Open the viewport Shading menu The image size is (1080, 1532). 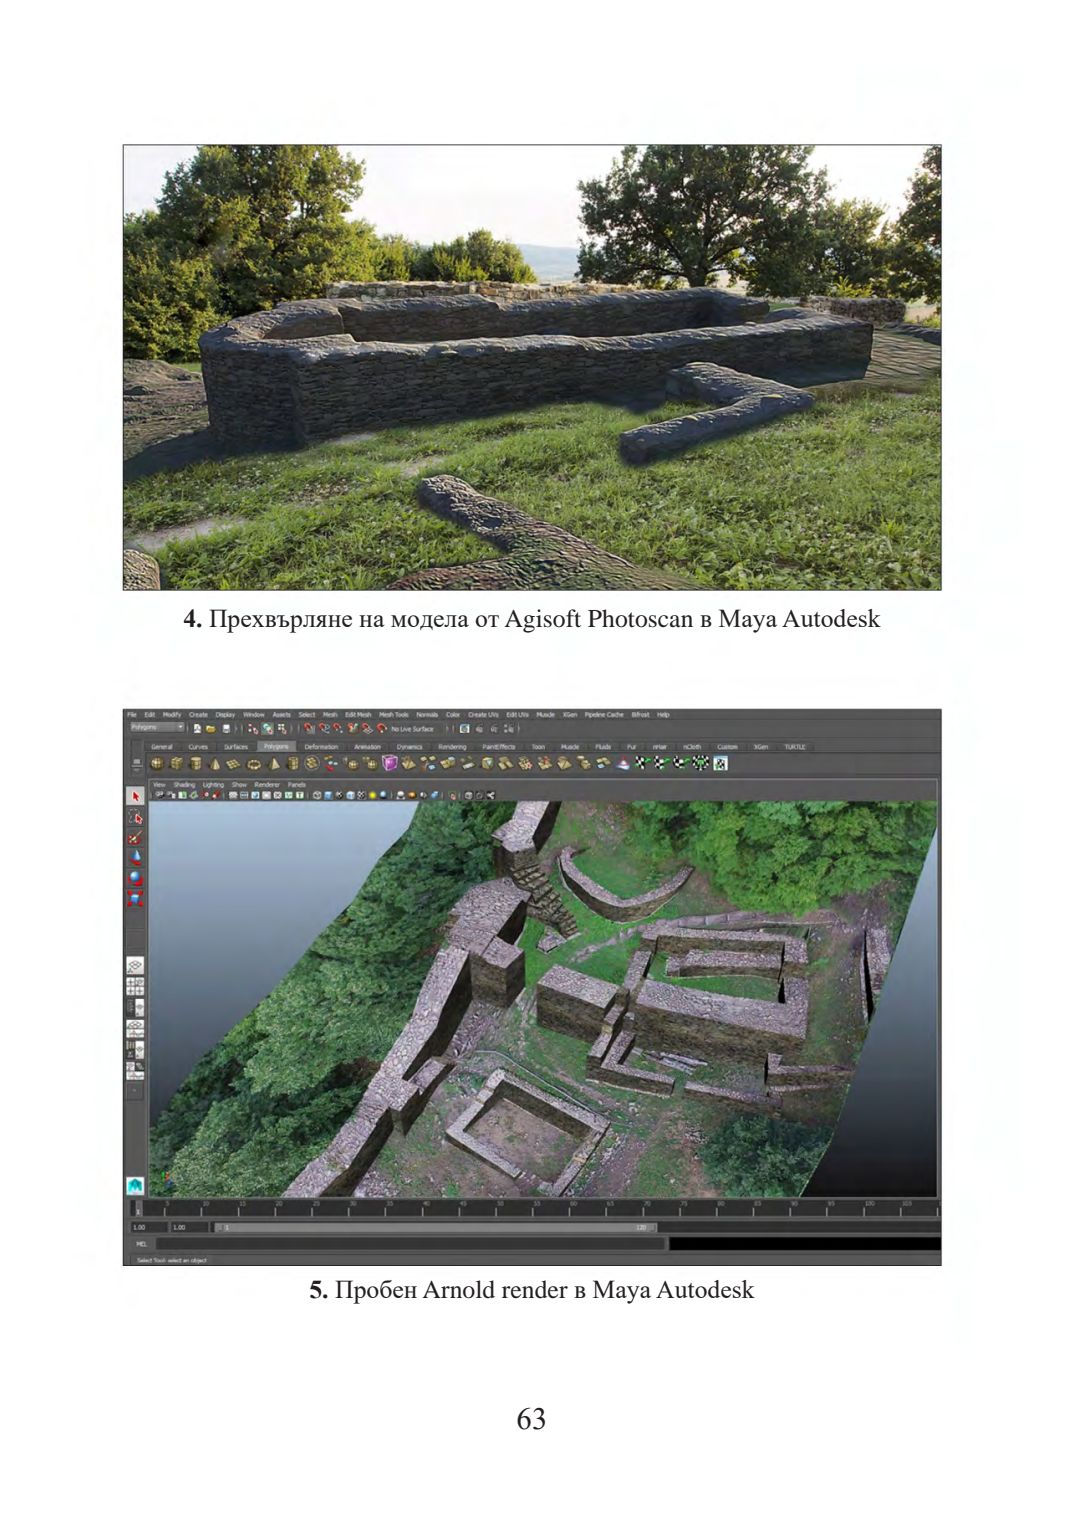[185, 785]
